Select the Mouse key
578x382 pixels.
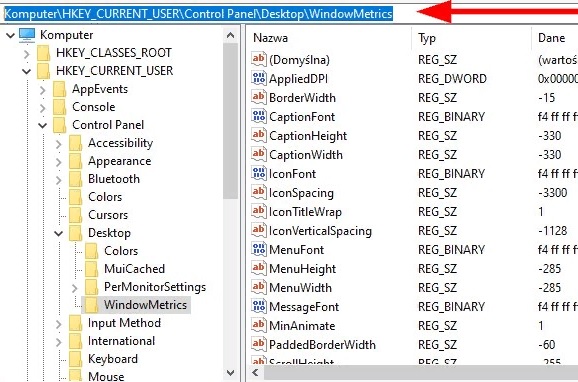tap(106, 376)
